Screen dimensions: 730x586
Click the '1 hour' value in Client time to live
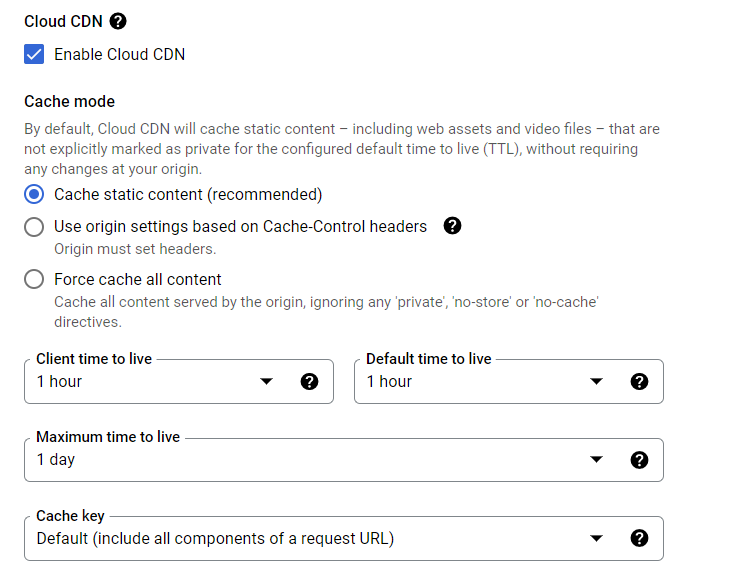coord(60,381)
